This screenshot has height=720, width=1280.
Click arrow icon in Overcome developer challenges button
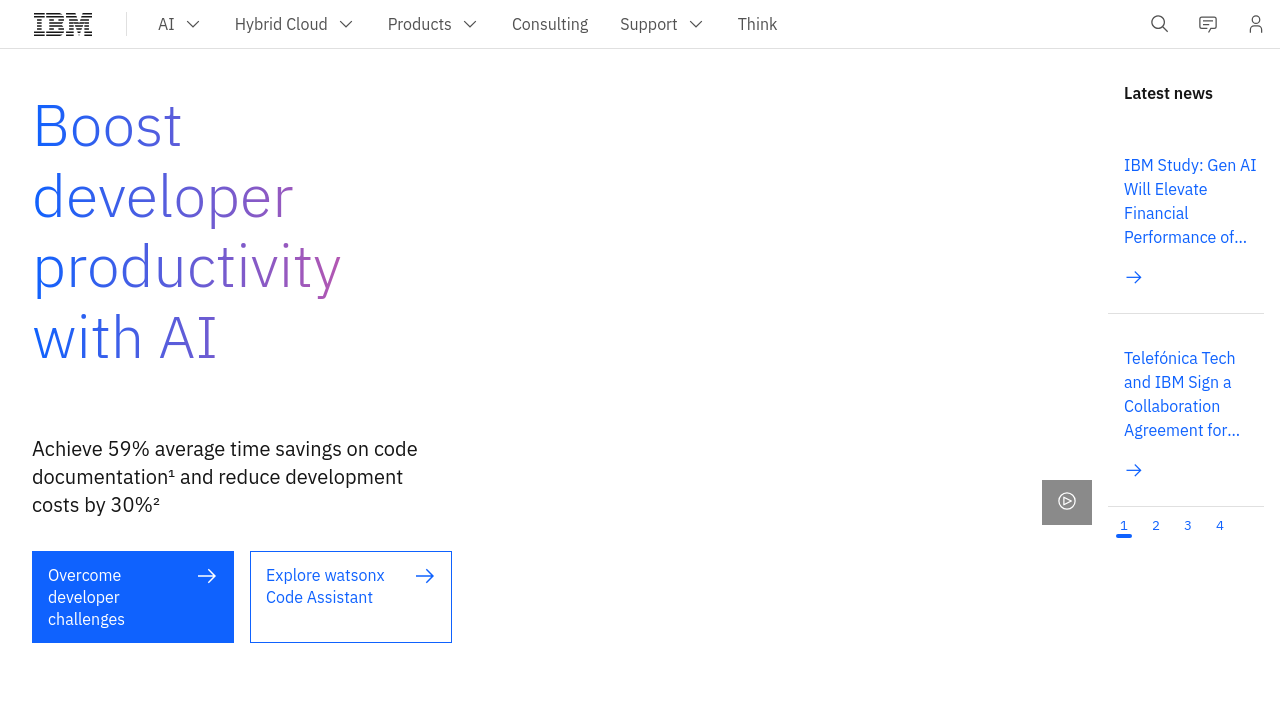pyautogui.click(x=207, y=576)
